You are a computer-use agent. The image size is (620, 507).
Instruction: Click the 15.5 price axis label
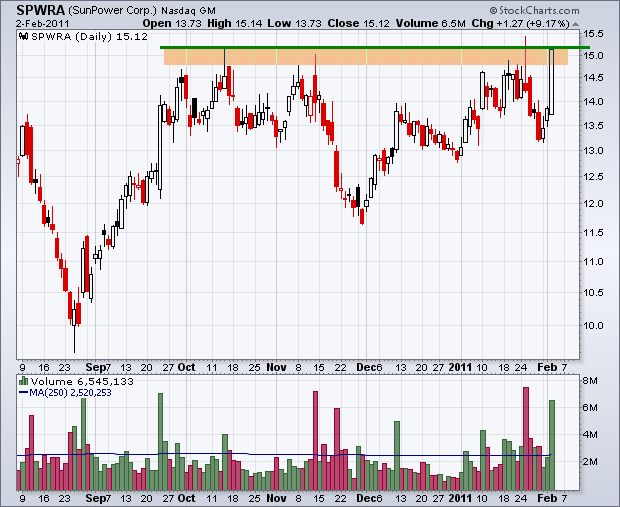pos(594,34)
